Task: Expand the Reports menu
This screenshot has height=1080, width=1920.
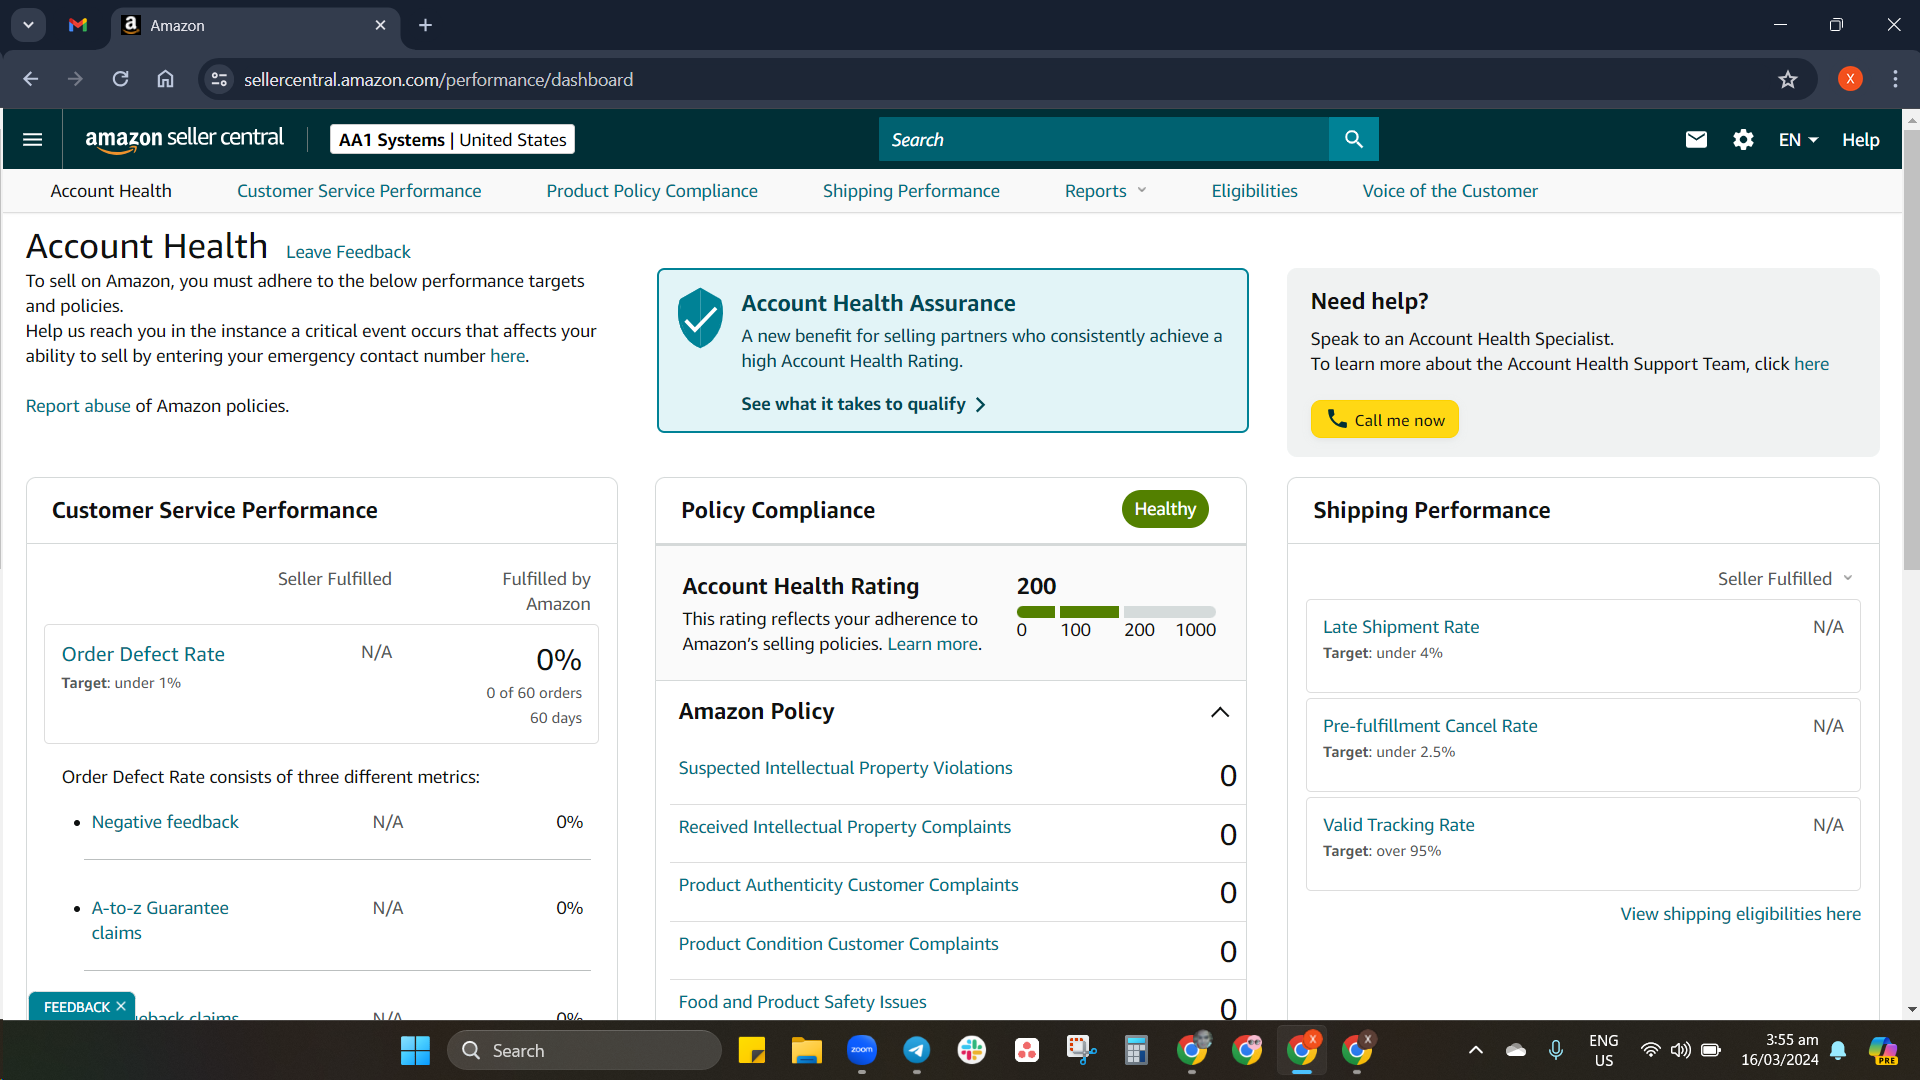Action: (1105, 190)
